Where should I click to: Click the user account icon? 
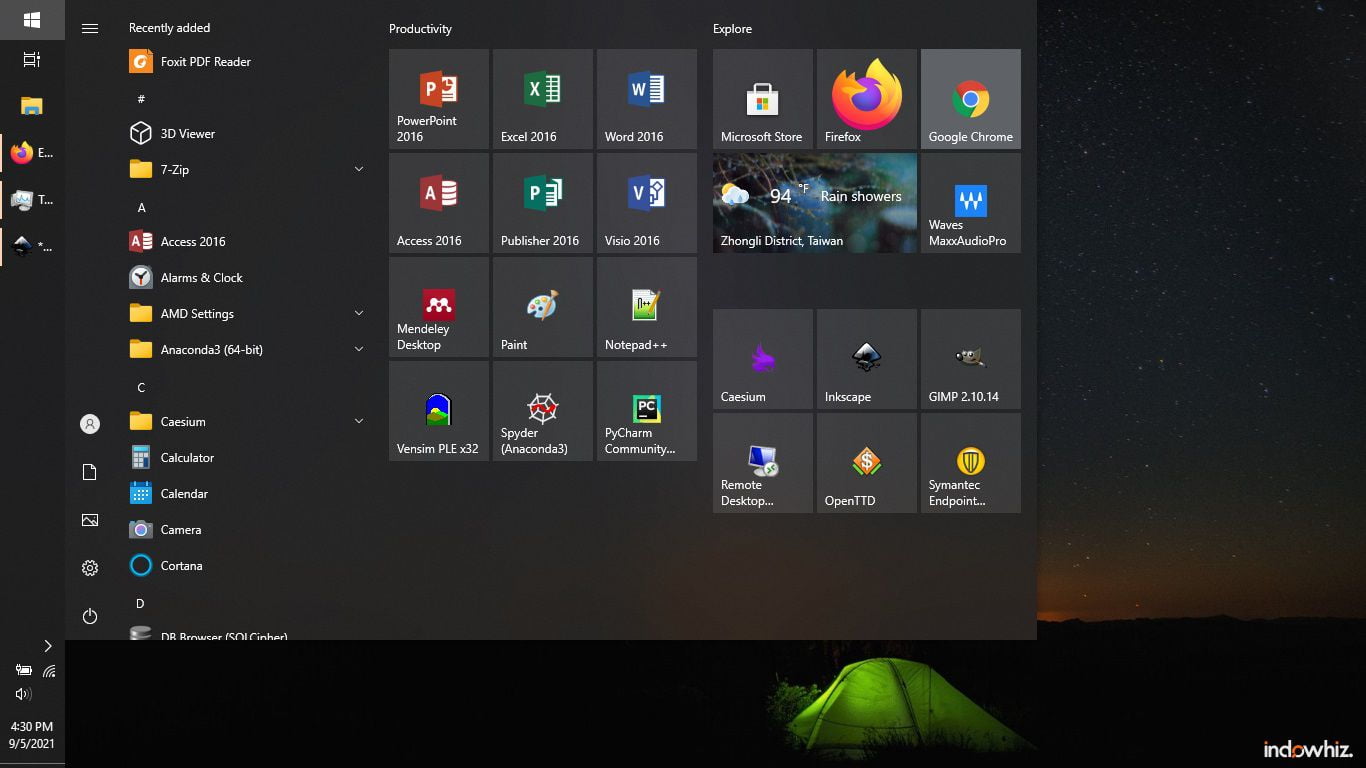[90, 424]
